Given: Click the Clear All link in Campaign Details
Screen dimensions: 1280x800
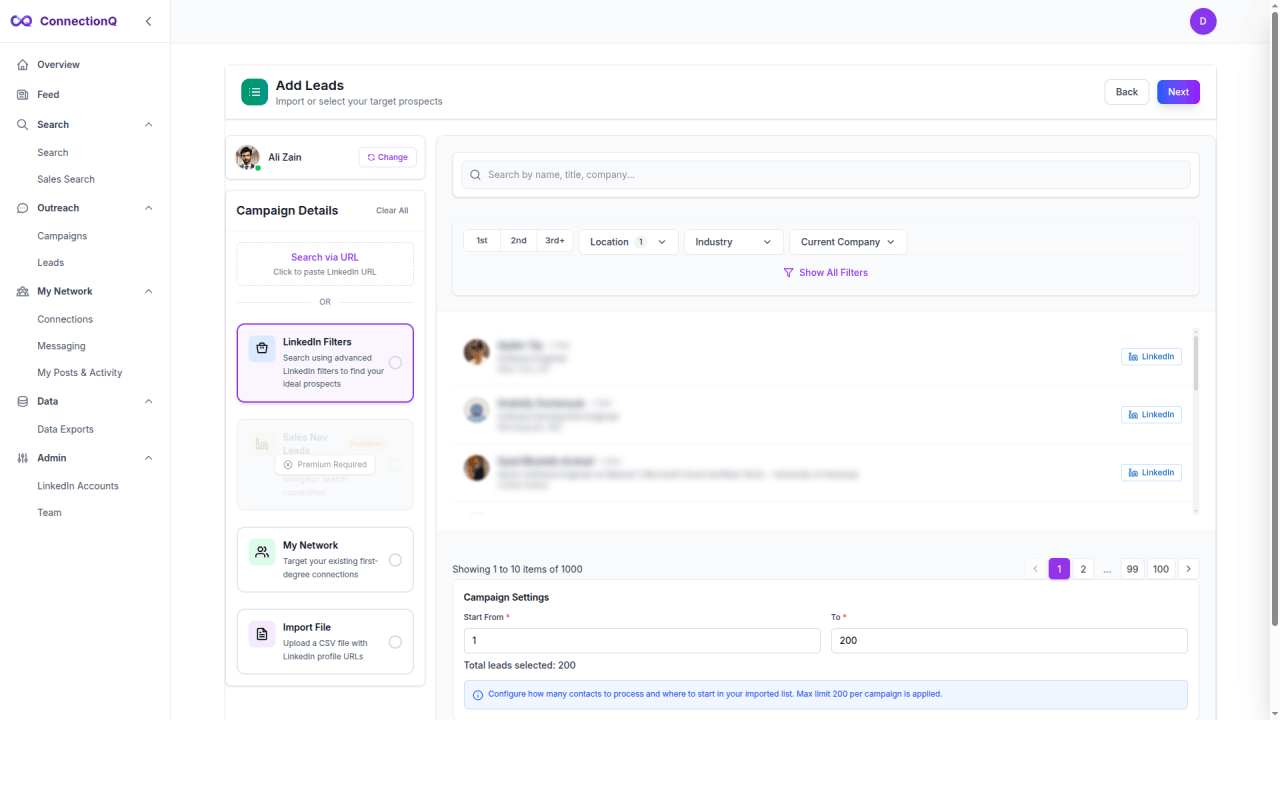Looking at the screenshot, I should 391,210.
